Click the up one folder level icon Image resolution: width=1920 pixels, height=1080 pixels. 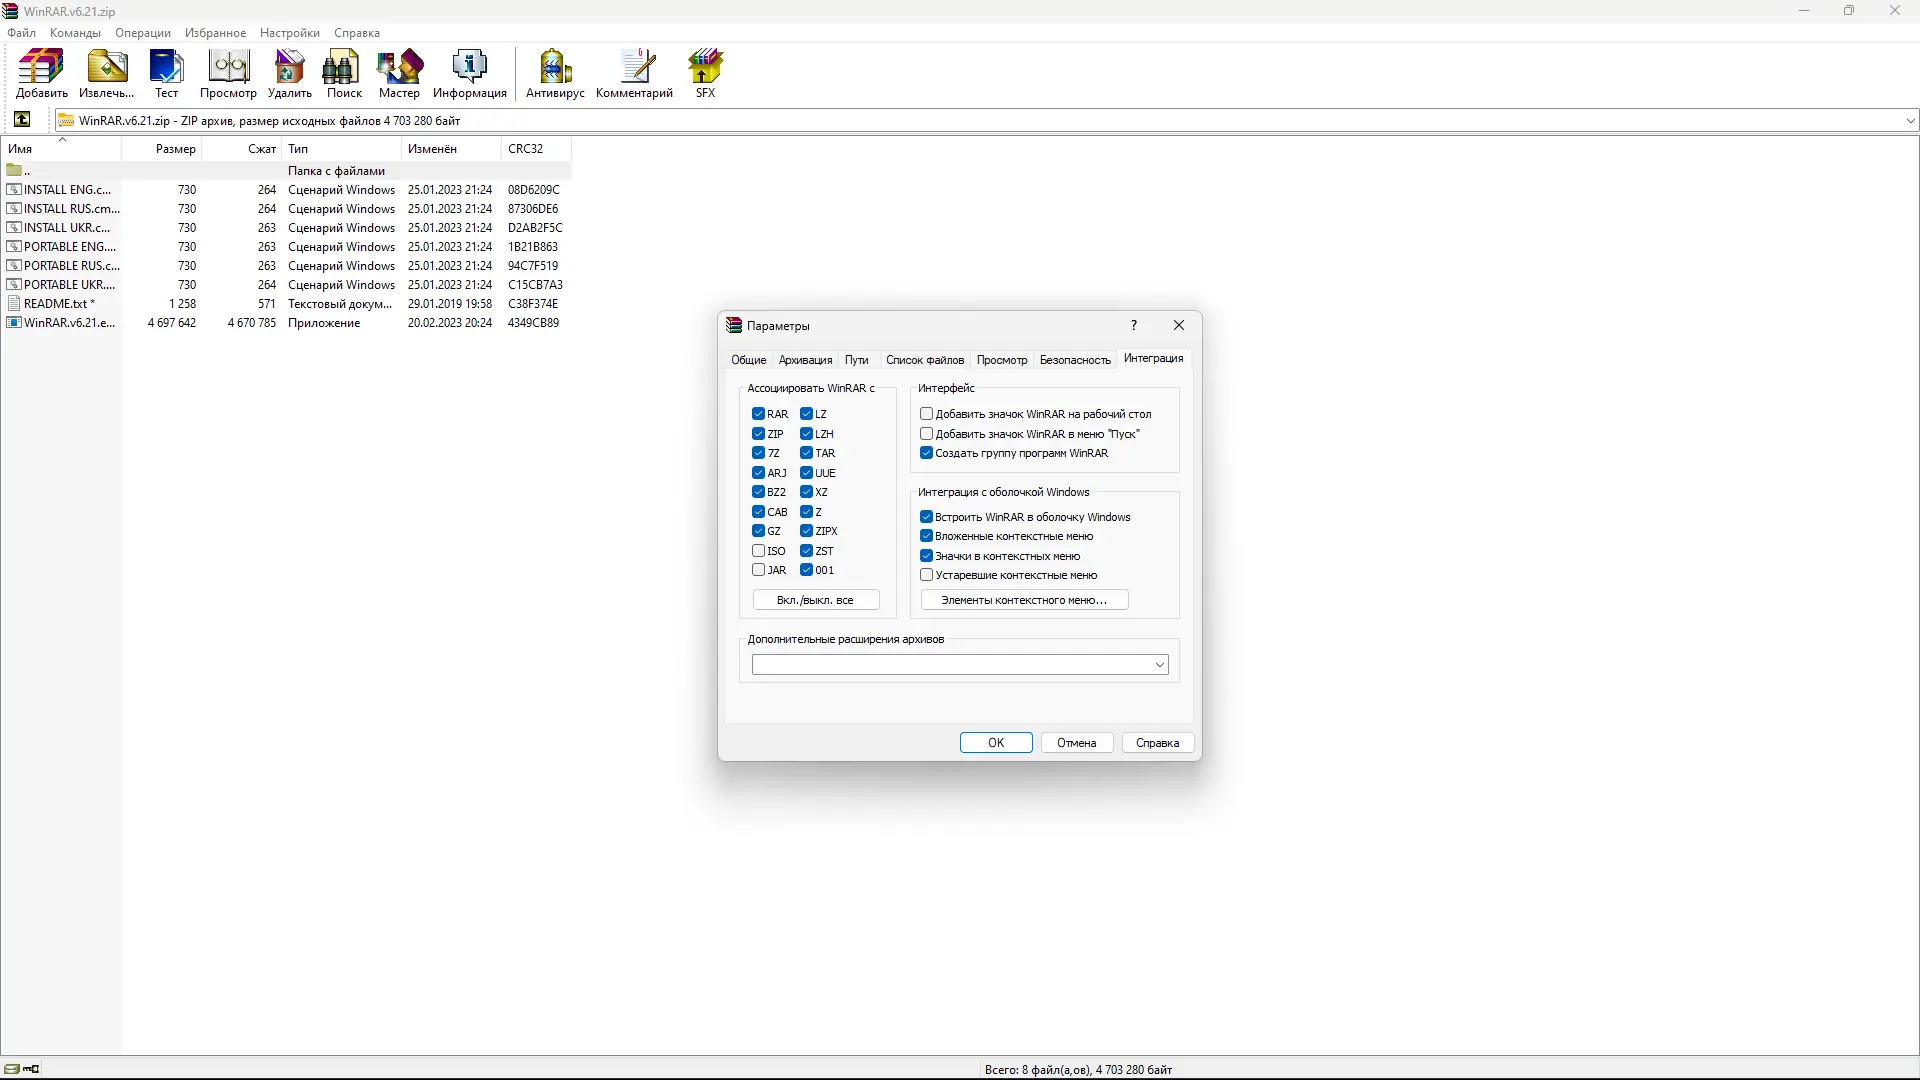tap(22, 120)
